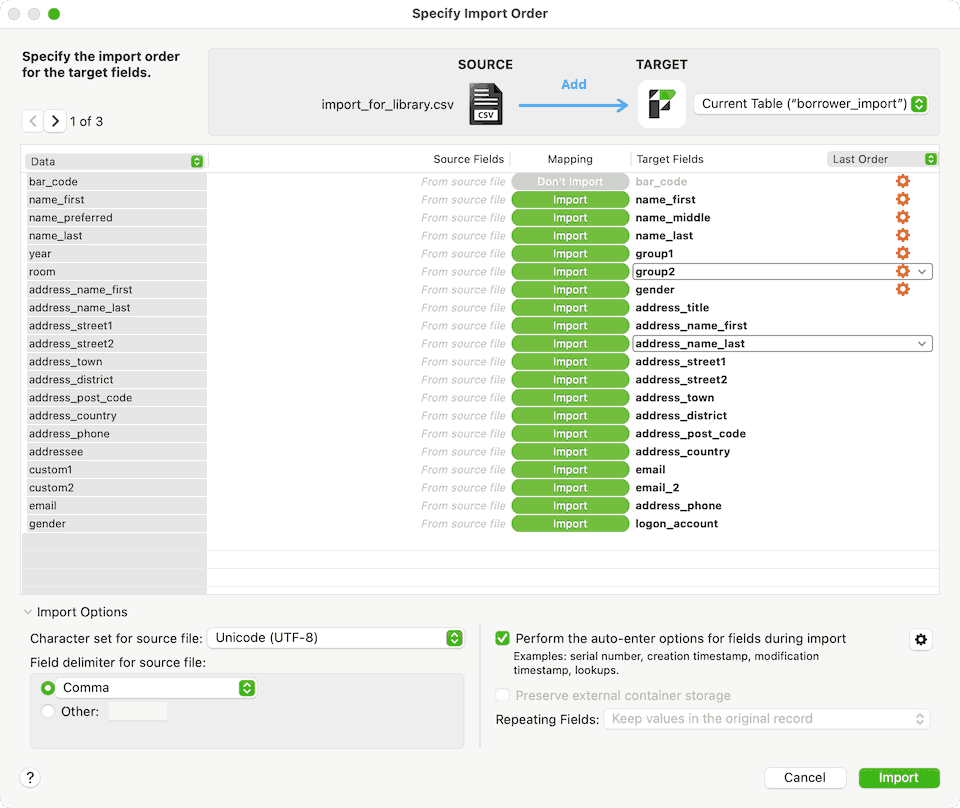
Task: Open the Current Table target dropdown
Action: coord(810,104)
